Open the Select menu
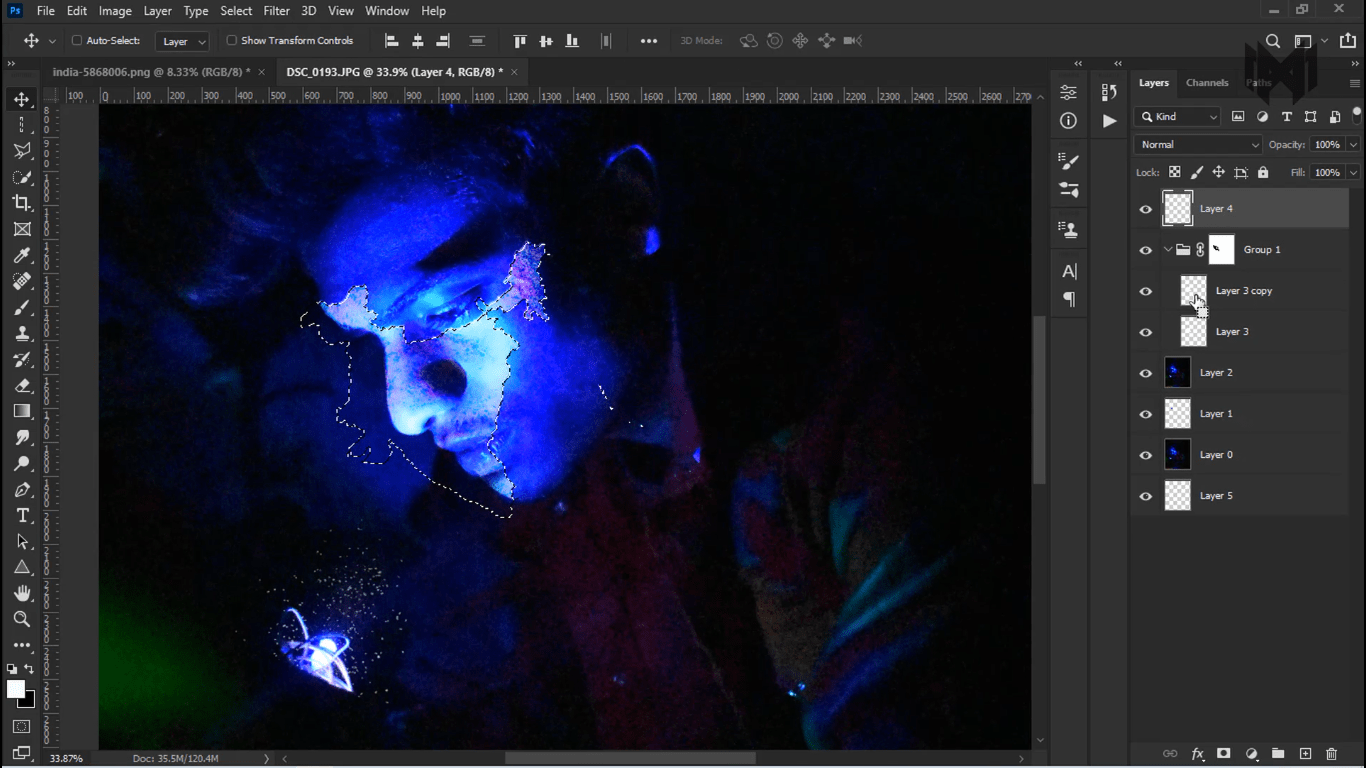The image size is (1366, 768). click(236, 11)
